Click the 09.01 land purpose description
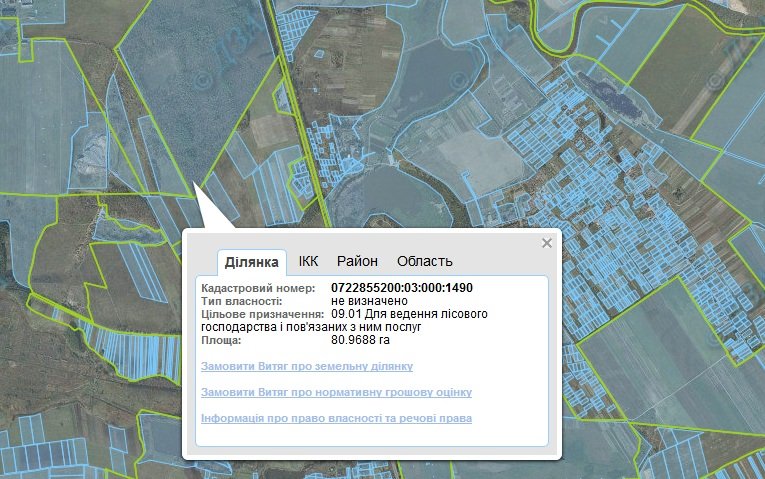This screenshot has width=765, height=479. click(409, 314)
